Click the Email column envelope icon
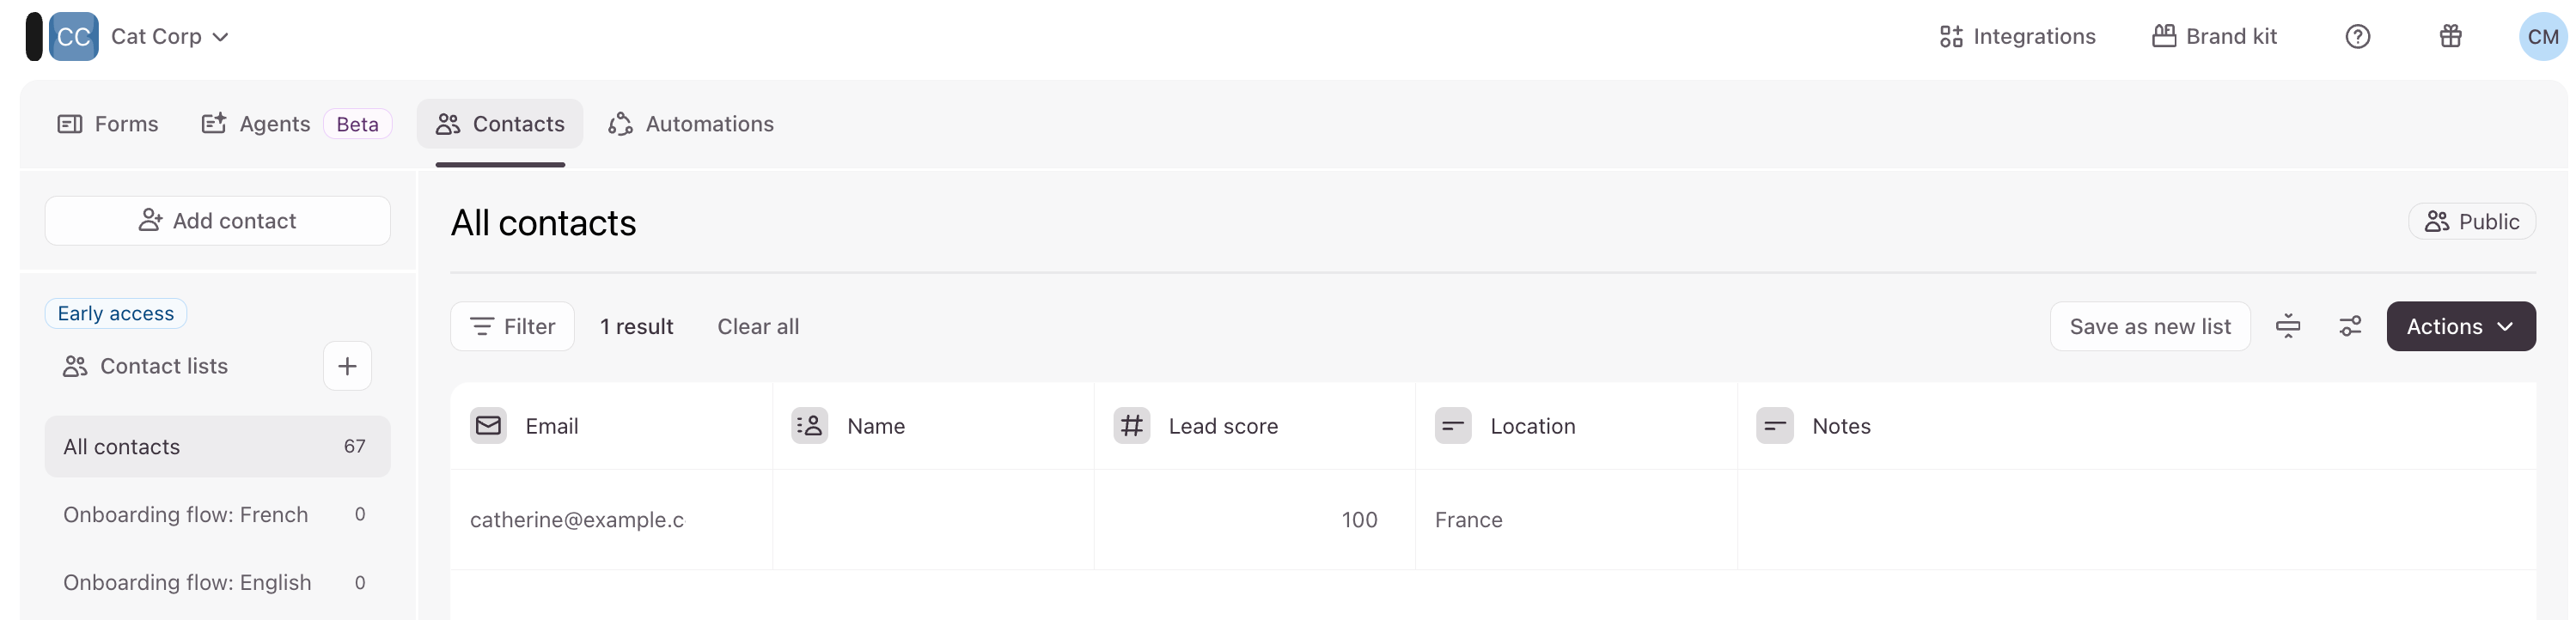The height and width of the screenshot is (620, 2576). pyautogui.click(x=488, y=426)
